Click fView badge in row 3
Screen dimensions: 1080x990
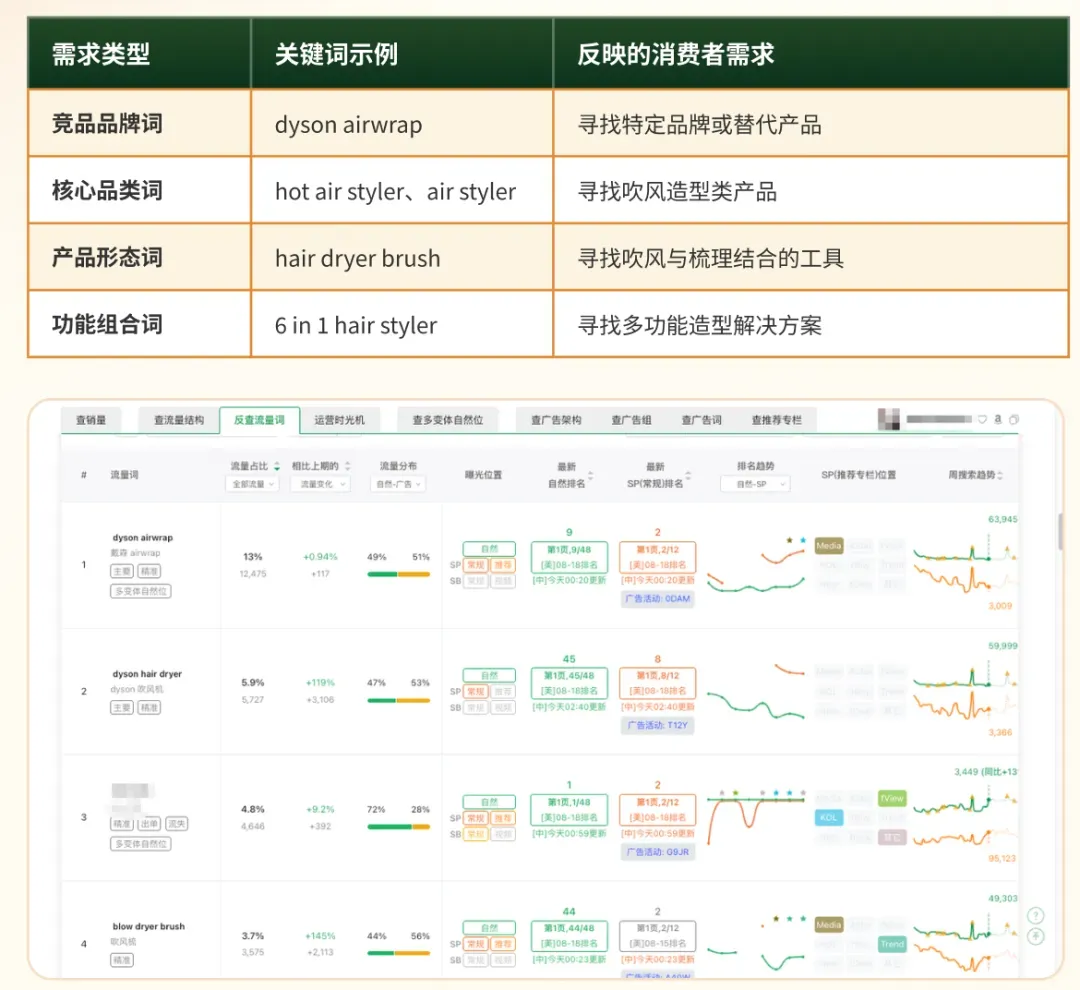coord(892,798)
